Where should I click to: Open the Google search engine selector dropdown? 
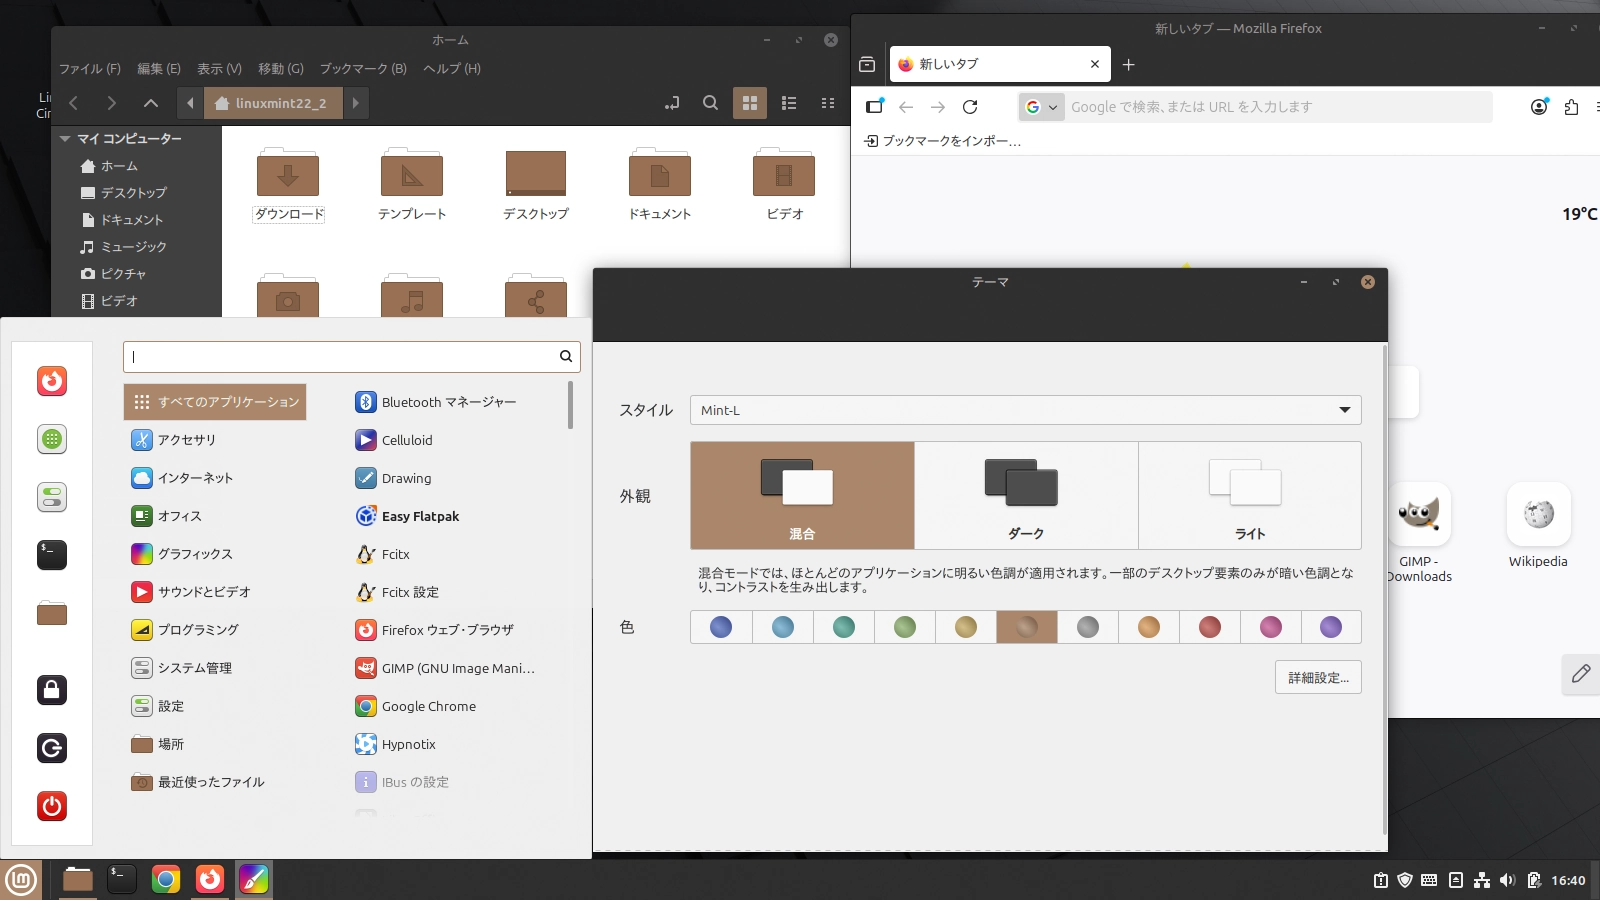(x=1041, y=107)
